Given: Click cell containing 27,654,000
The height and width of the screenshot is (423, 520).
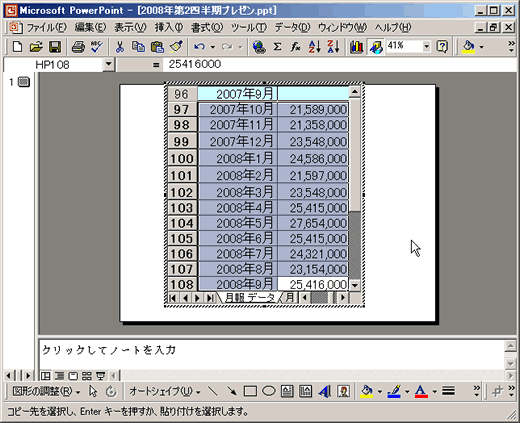Looking at the screenshot, I should 313,223.
